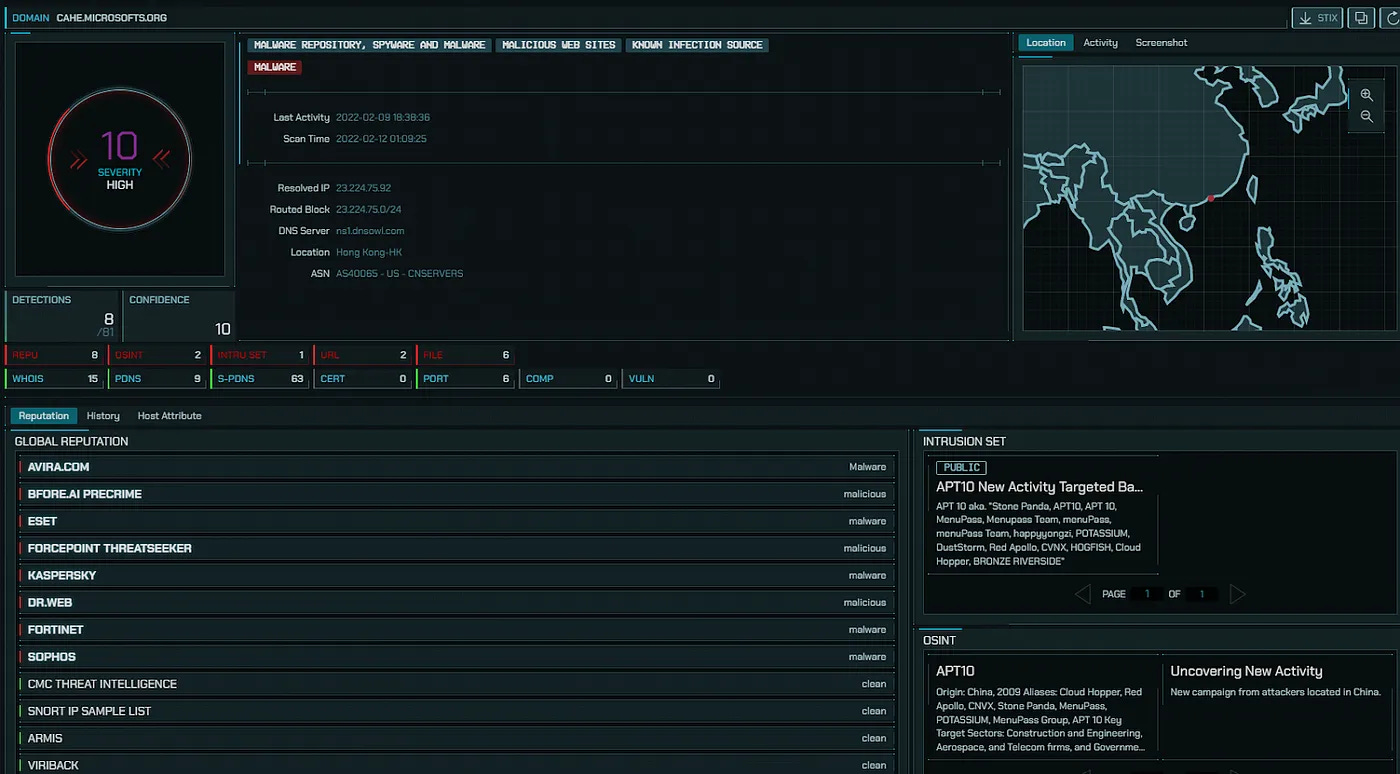Viewport: 1400px width, 774px height.
Task: Click the red MALWARE tag
Action: (275, 67)
